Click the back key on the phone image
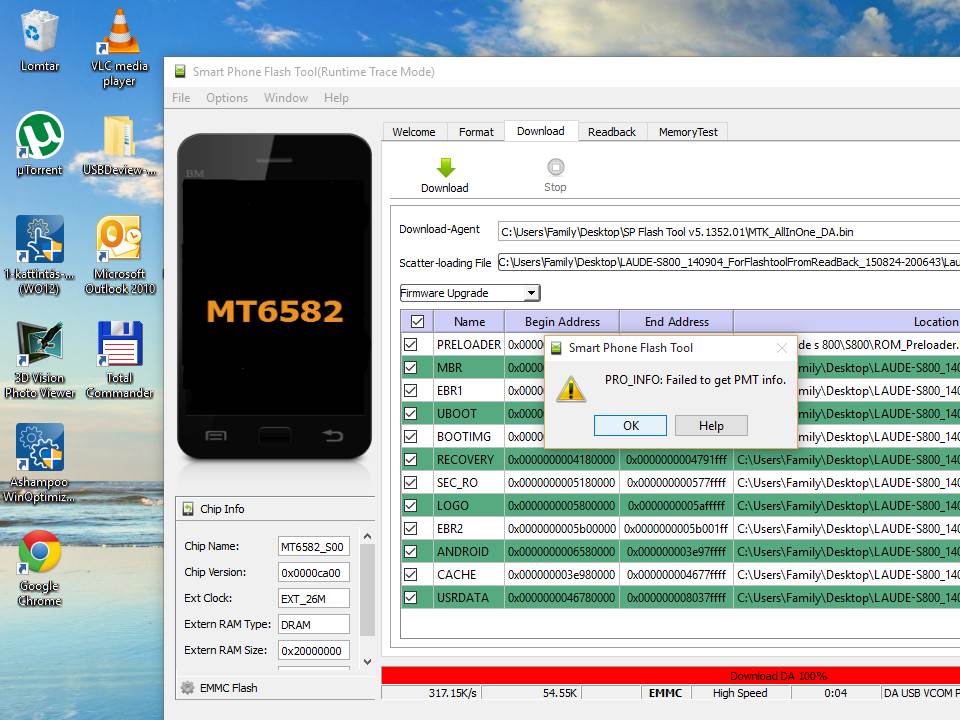The image size is (960, 720). click(333, 435)
